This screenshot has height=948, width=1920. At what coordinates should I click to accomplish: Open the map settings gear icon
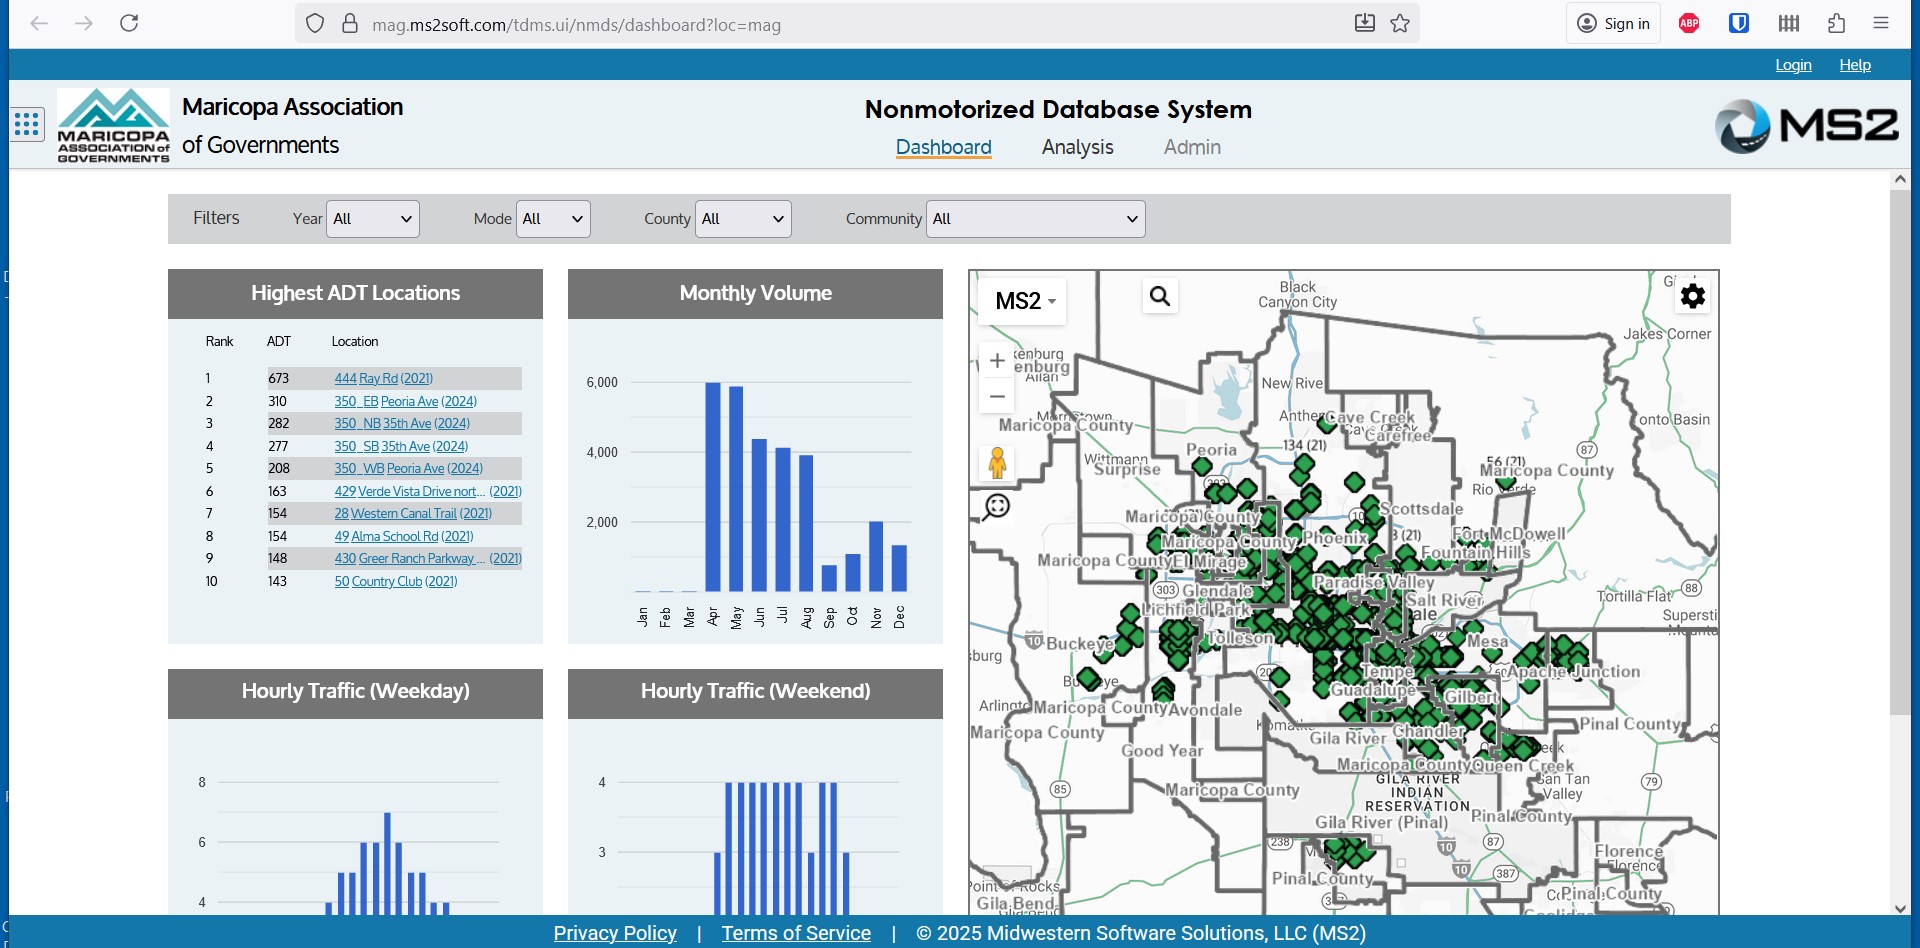(1692, 296)
